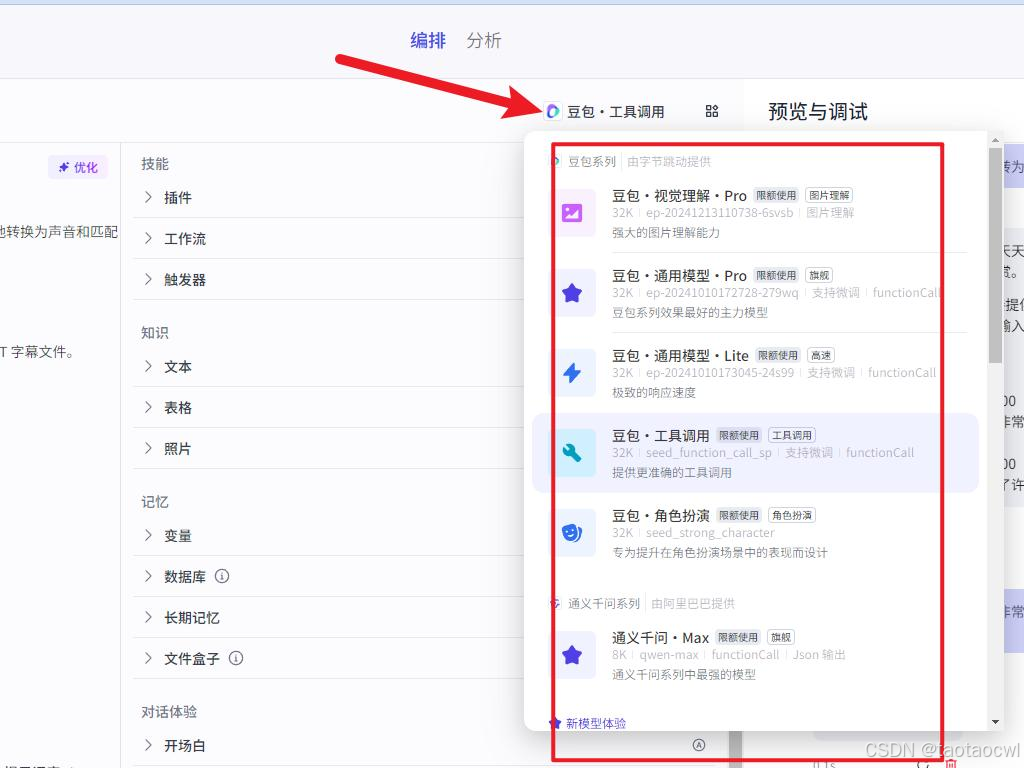This screenshot has height=768, width=1024.
Task: Click the 豆包 logo beside 豆包·工具调用
Action: point(551,112)
